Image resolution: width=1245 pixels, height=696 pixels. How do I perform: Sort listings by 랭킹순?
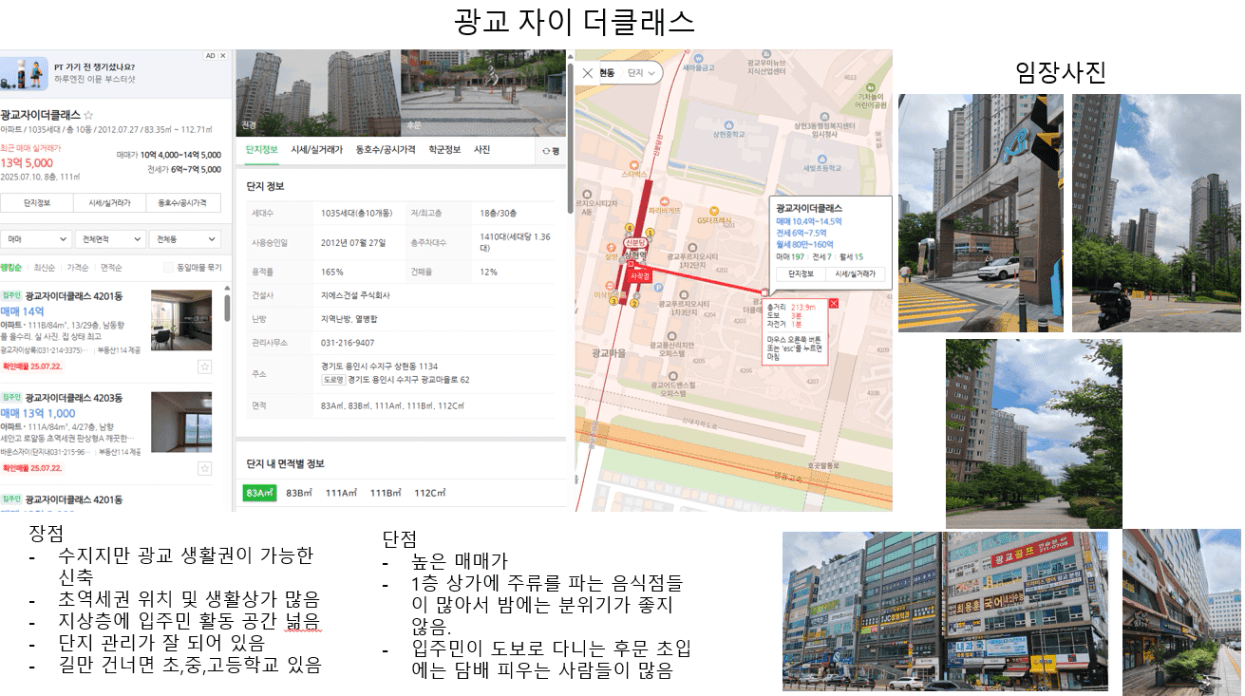click(x=11, y=267)
